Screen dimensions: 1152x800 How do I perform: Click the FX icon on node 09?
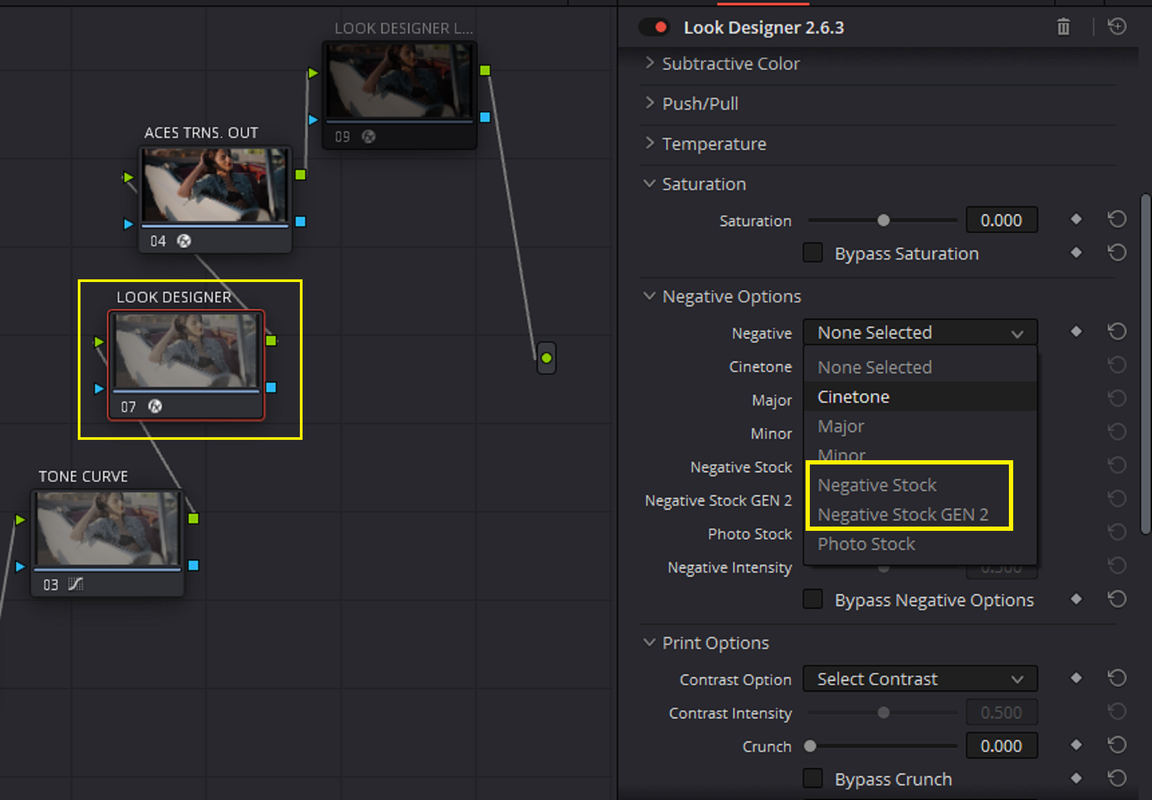(x=369, y=137)
